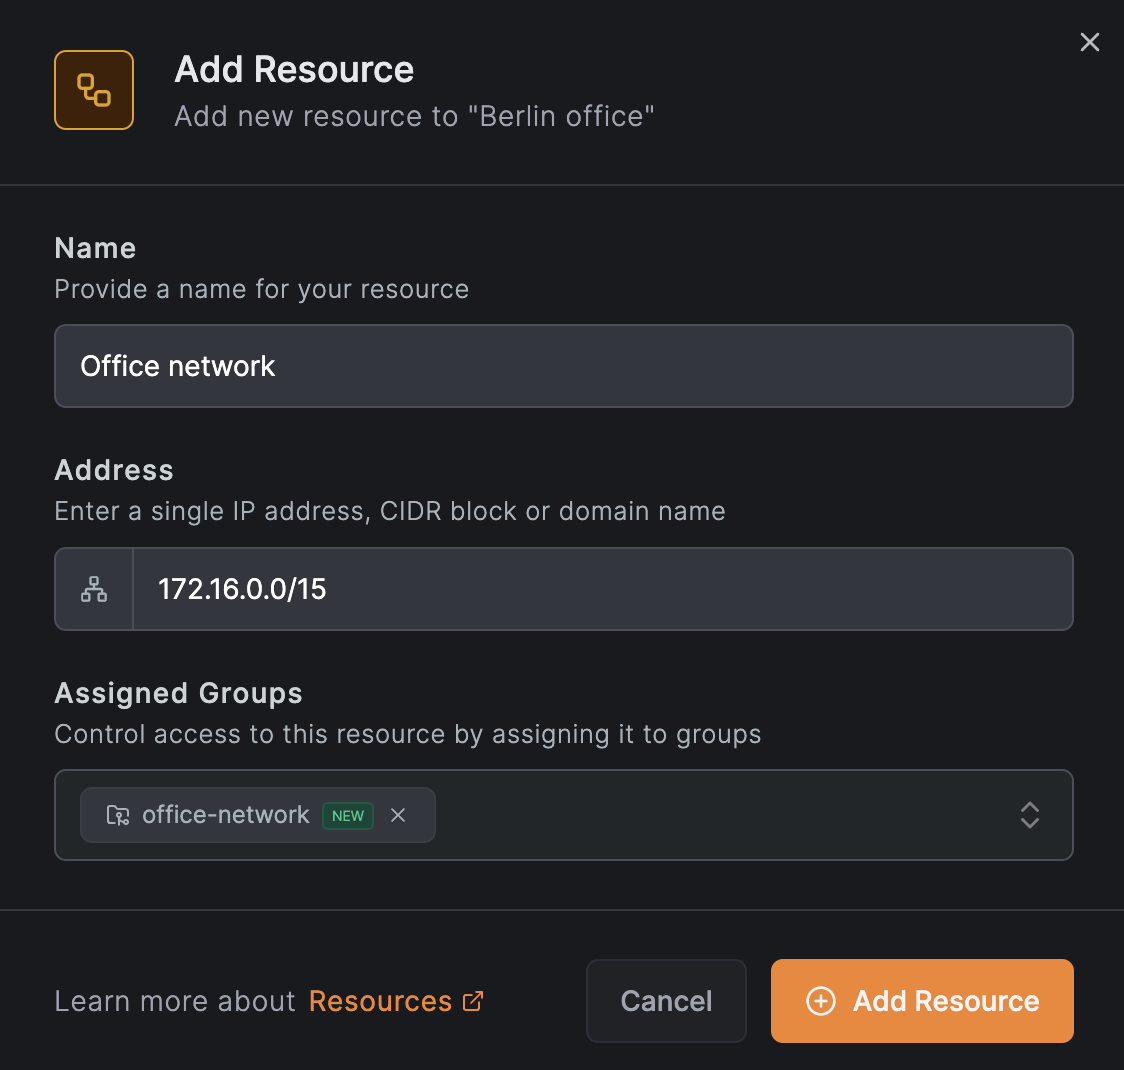Open the Resources documentation link
This screenshot has height=1070, width=1124.
pyautogui.click(x=380, y=1000)
